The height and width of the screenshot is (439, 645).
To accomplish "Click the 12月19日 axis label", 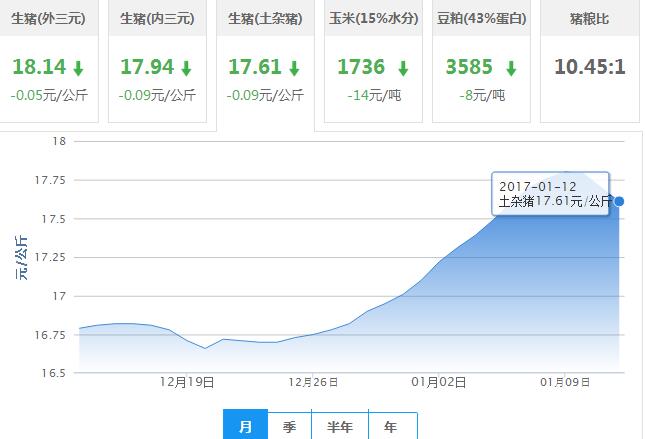I will [x=187, y=382].
